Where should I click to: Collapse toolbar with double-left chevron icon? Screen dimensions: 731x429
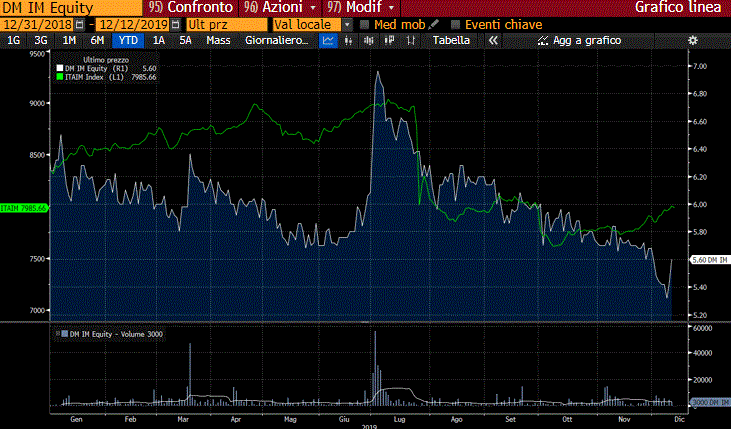(492, 40)
